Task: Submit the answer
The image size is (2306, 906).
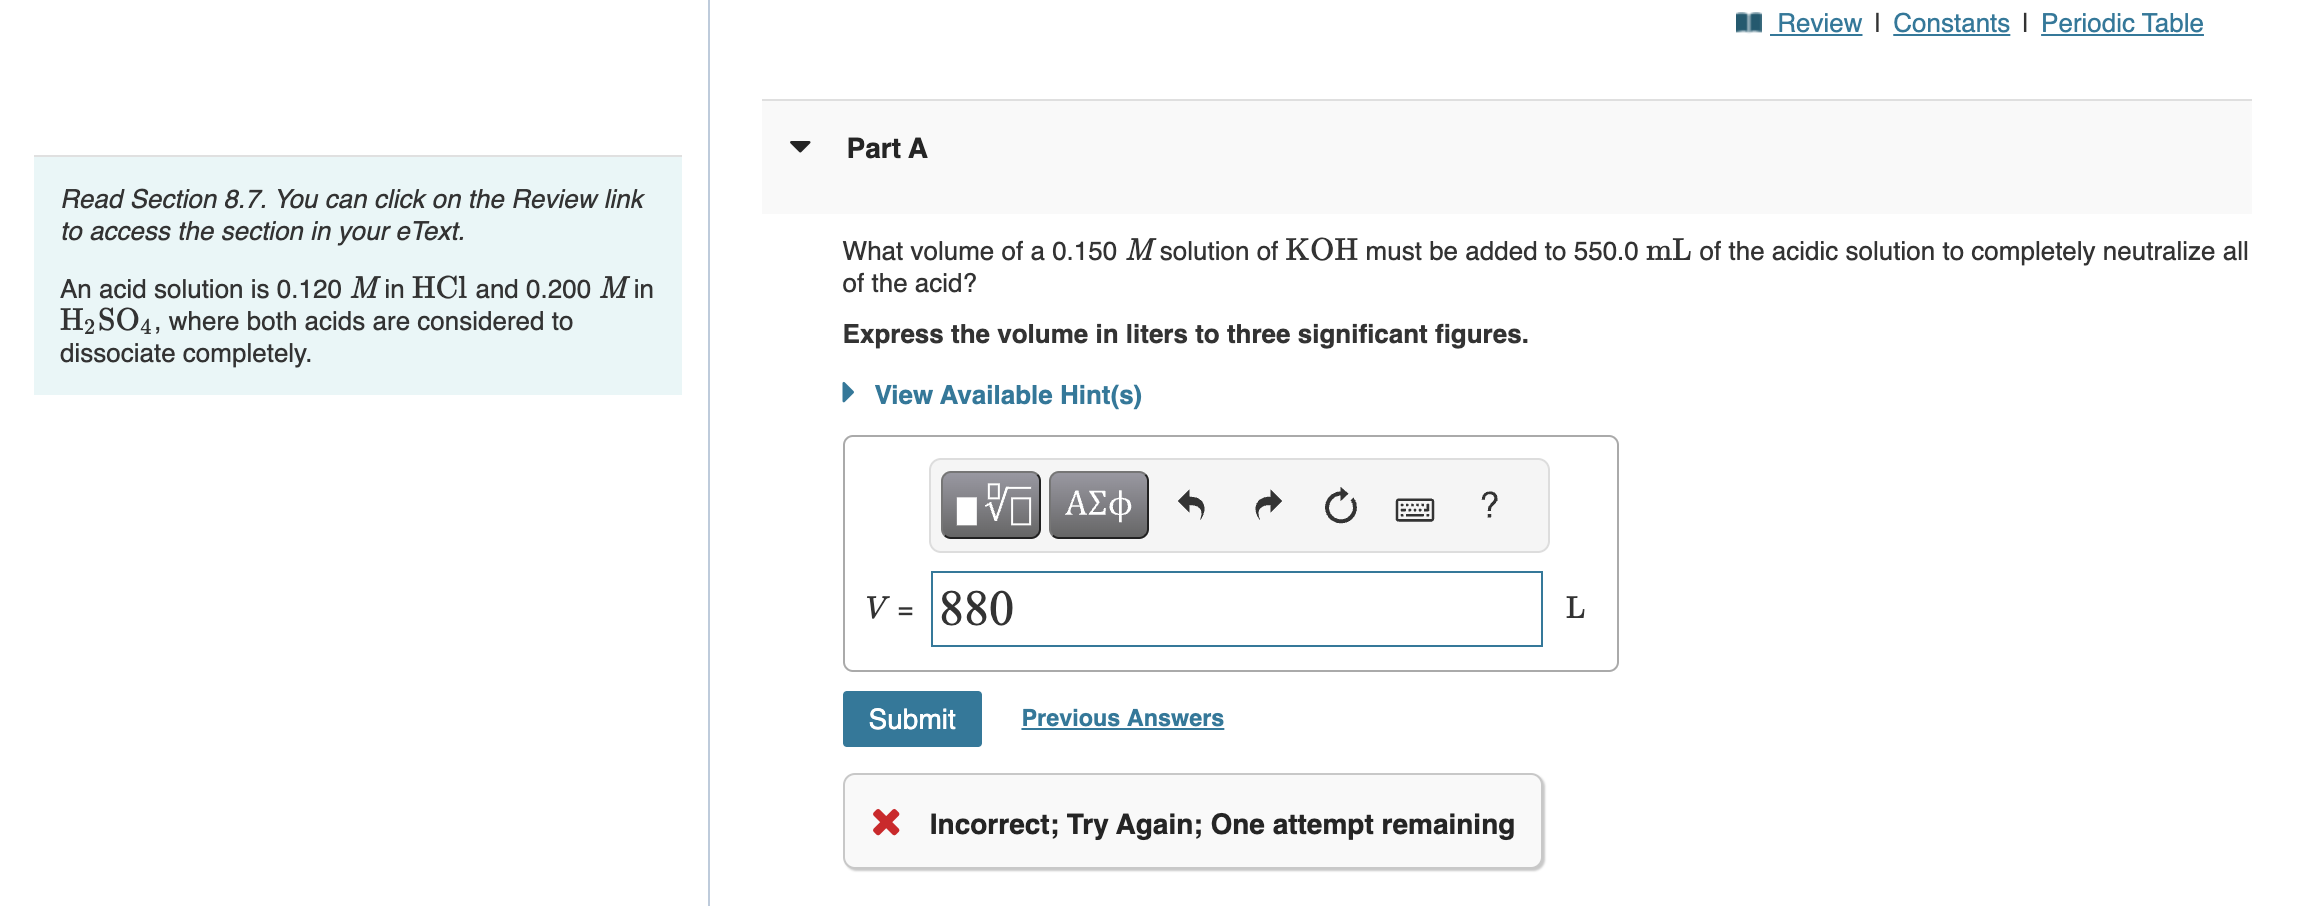Action: click(x=911, y=718)
